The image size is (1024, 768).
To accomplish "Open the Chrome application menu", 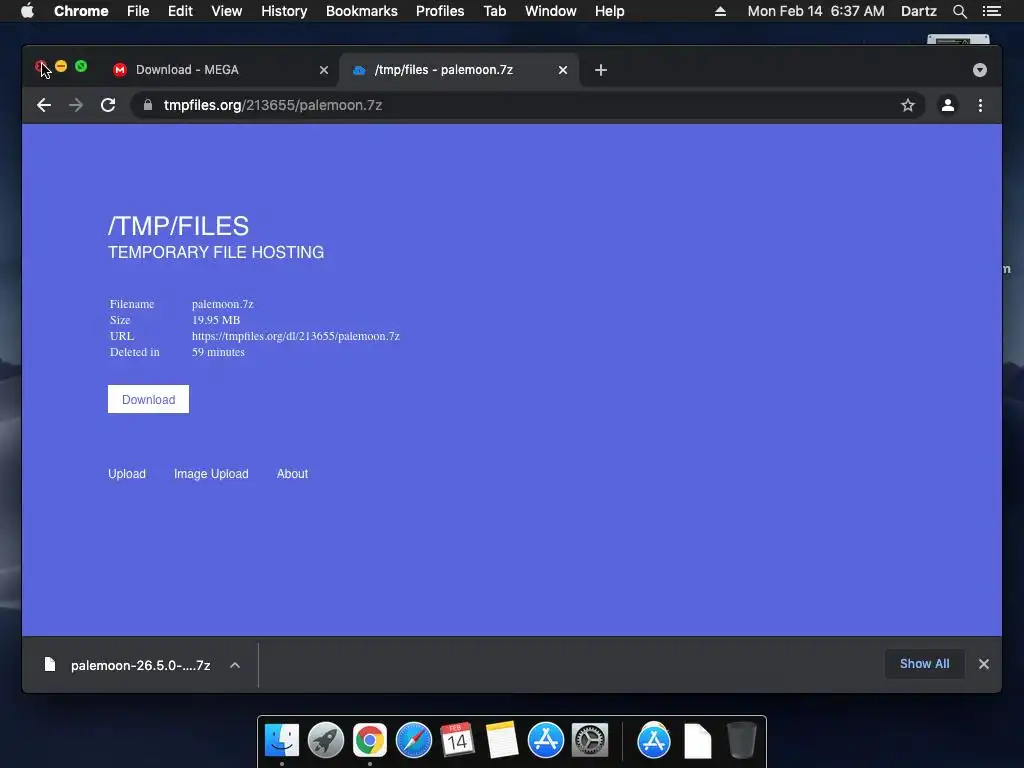I will [81, 11].
